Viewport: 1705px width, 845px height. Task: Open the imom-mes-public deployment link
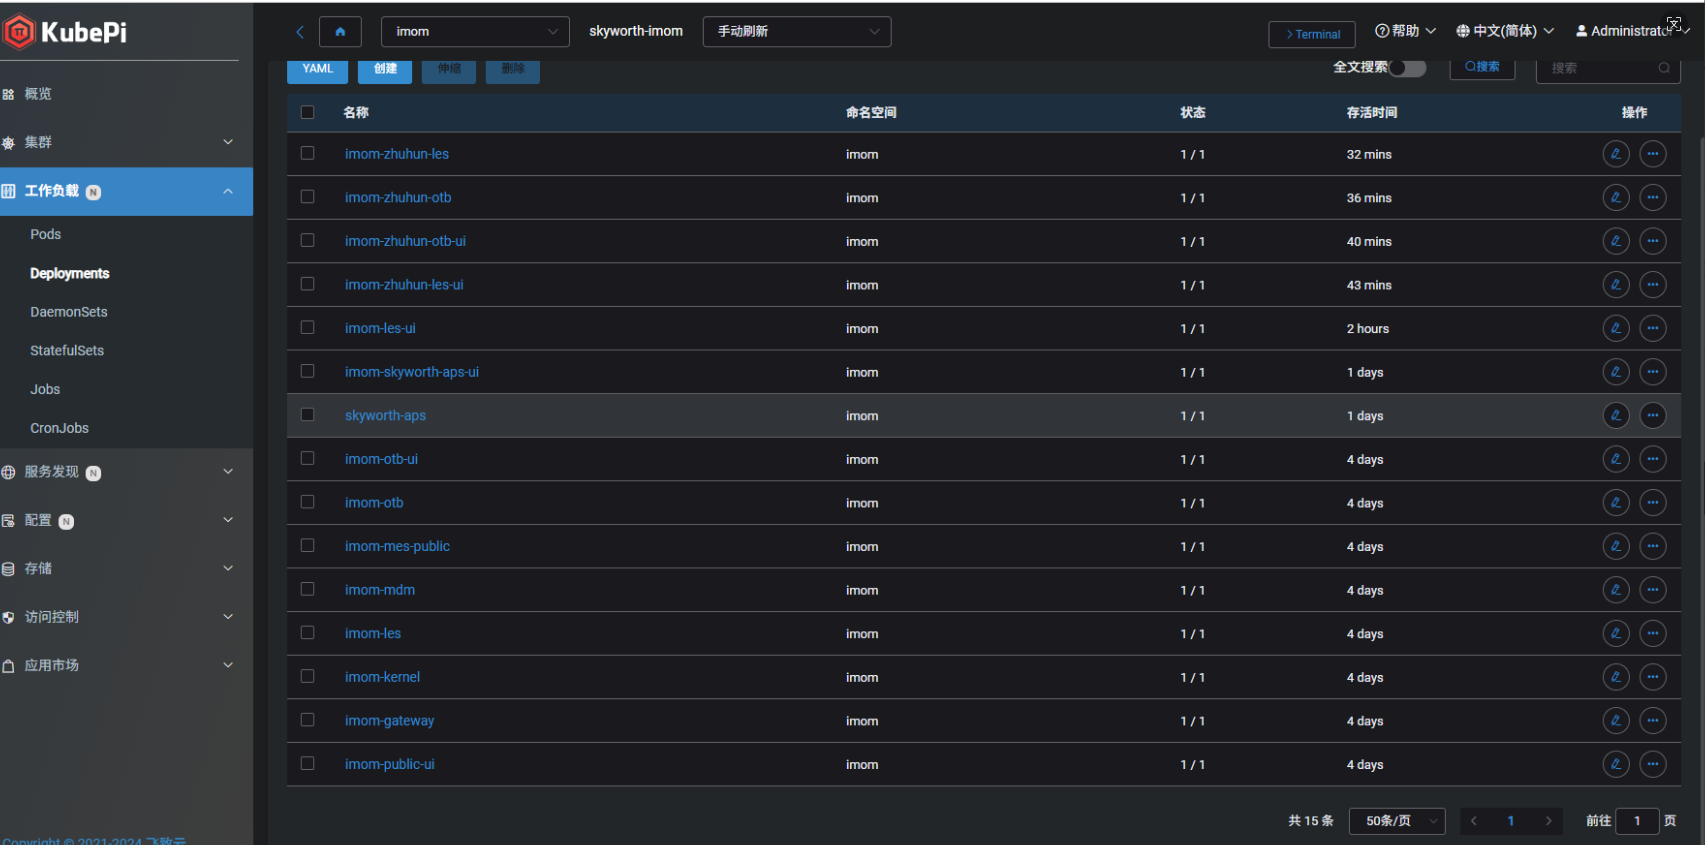397,546
